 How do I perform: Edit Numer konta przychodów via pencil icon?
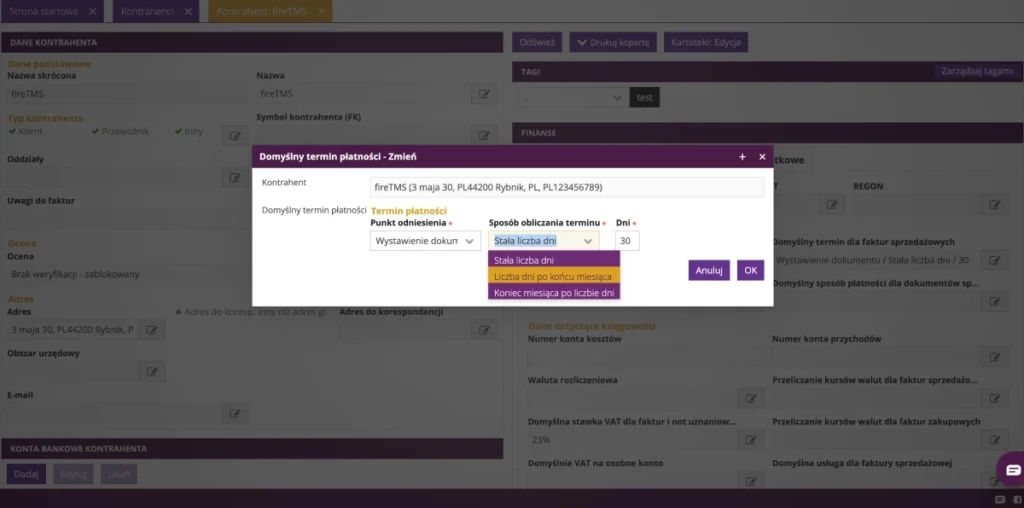coord(994,357)
